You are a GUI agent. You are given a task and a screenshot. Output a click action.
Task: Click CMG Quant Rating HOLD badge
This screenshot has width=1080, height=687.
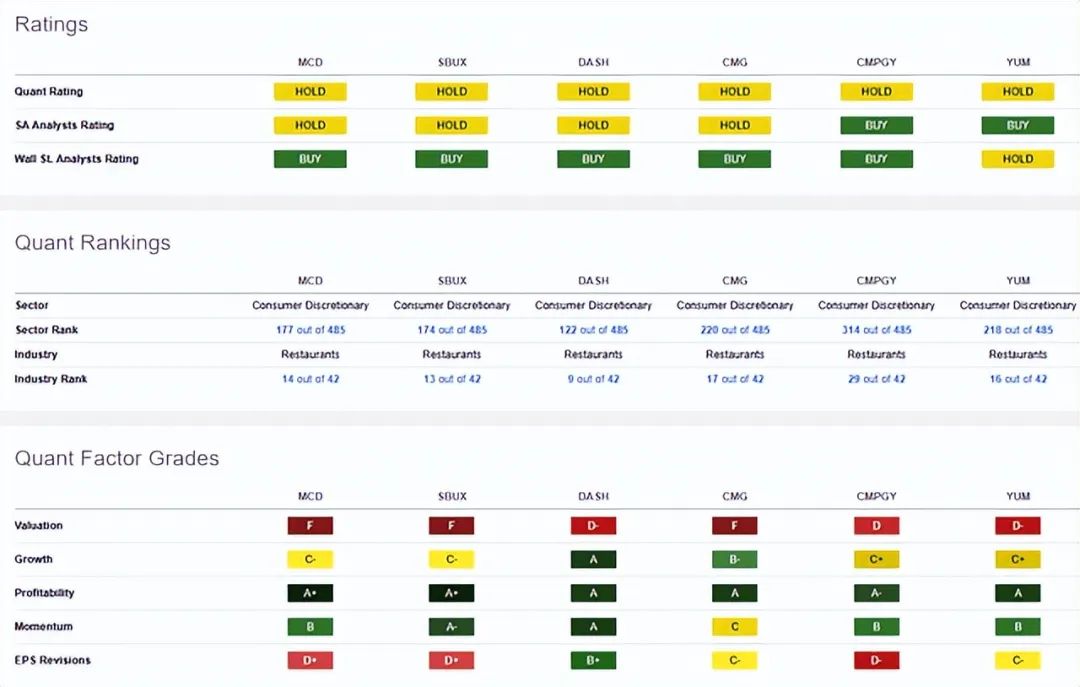pyautogui.click(x=735, y=92)
